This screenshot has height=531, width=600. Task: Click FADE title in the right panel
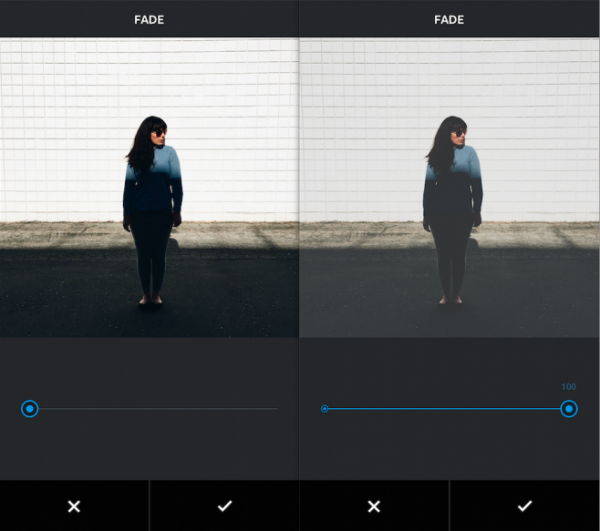tap(449, 19)
